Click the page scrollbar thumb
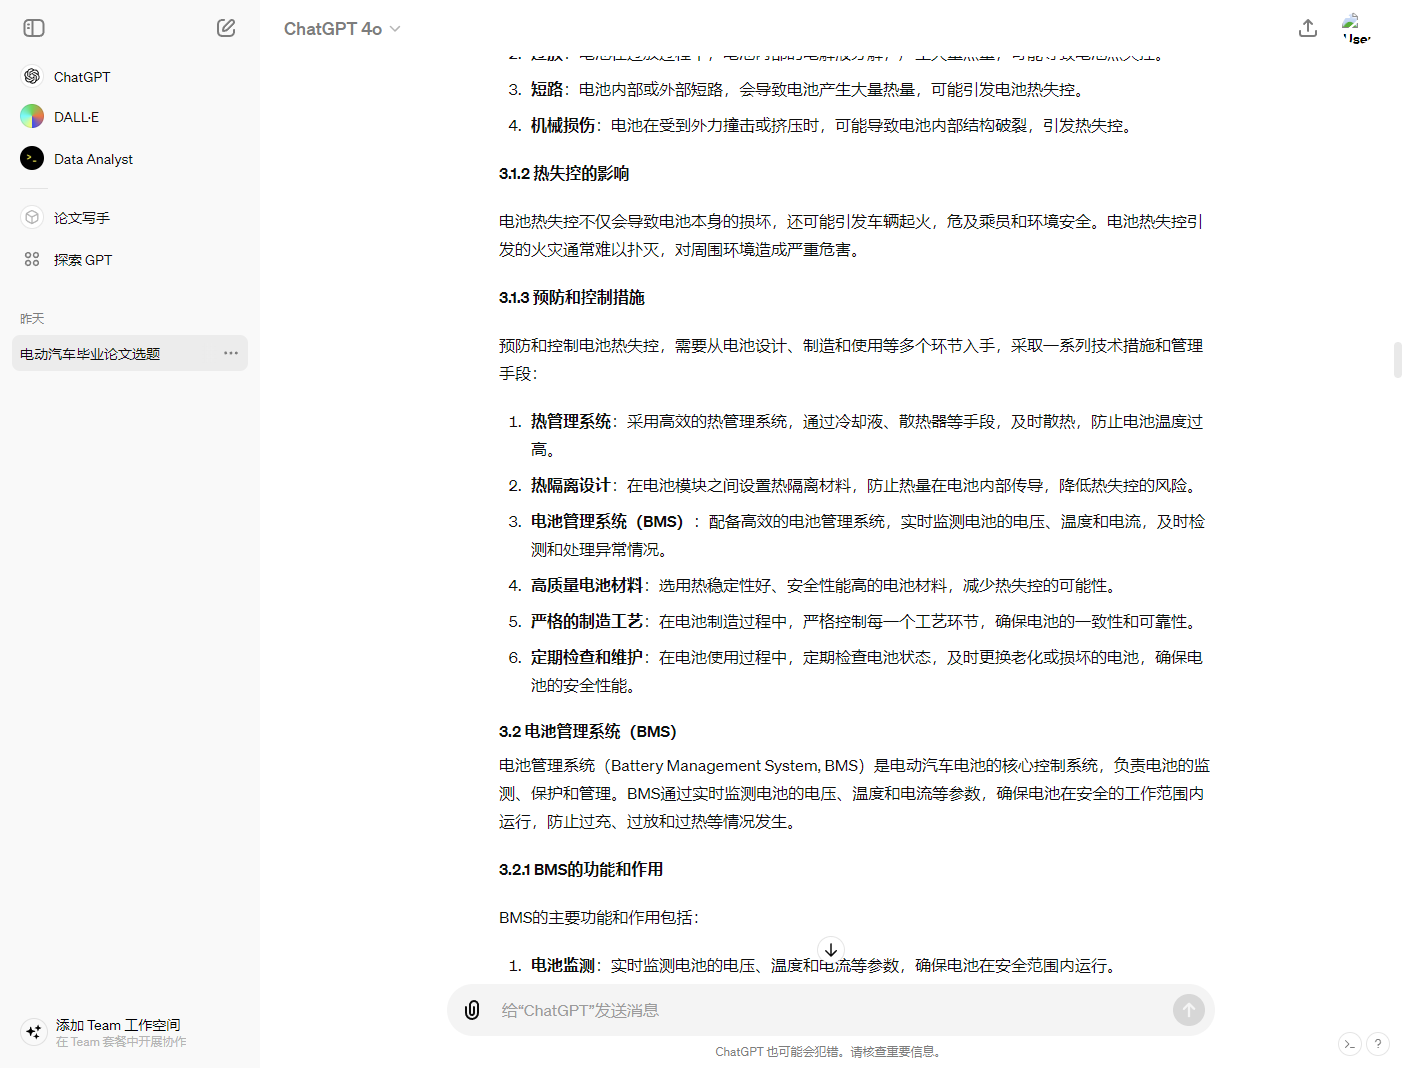 coord(1397,360)
